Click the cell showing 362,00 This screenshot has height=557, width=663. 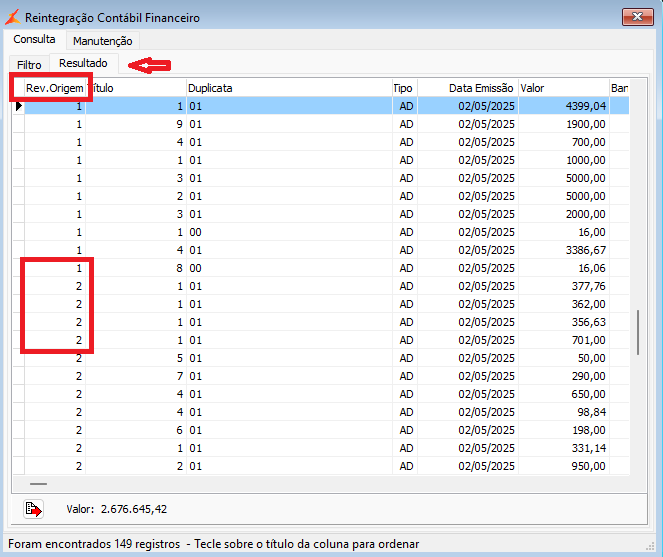(x=564, y=304)
